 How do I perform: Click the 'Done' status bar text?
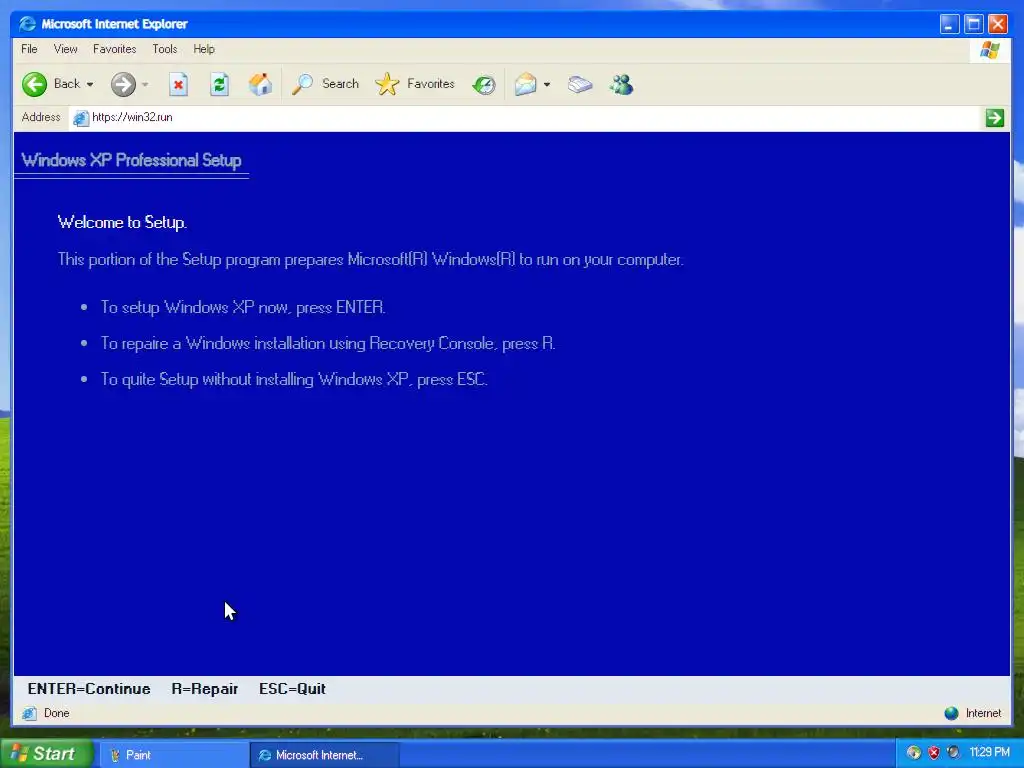[x=57, y=713]
